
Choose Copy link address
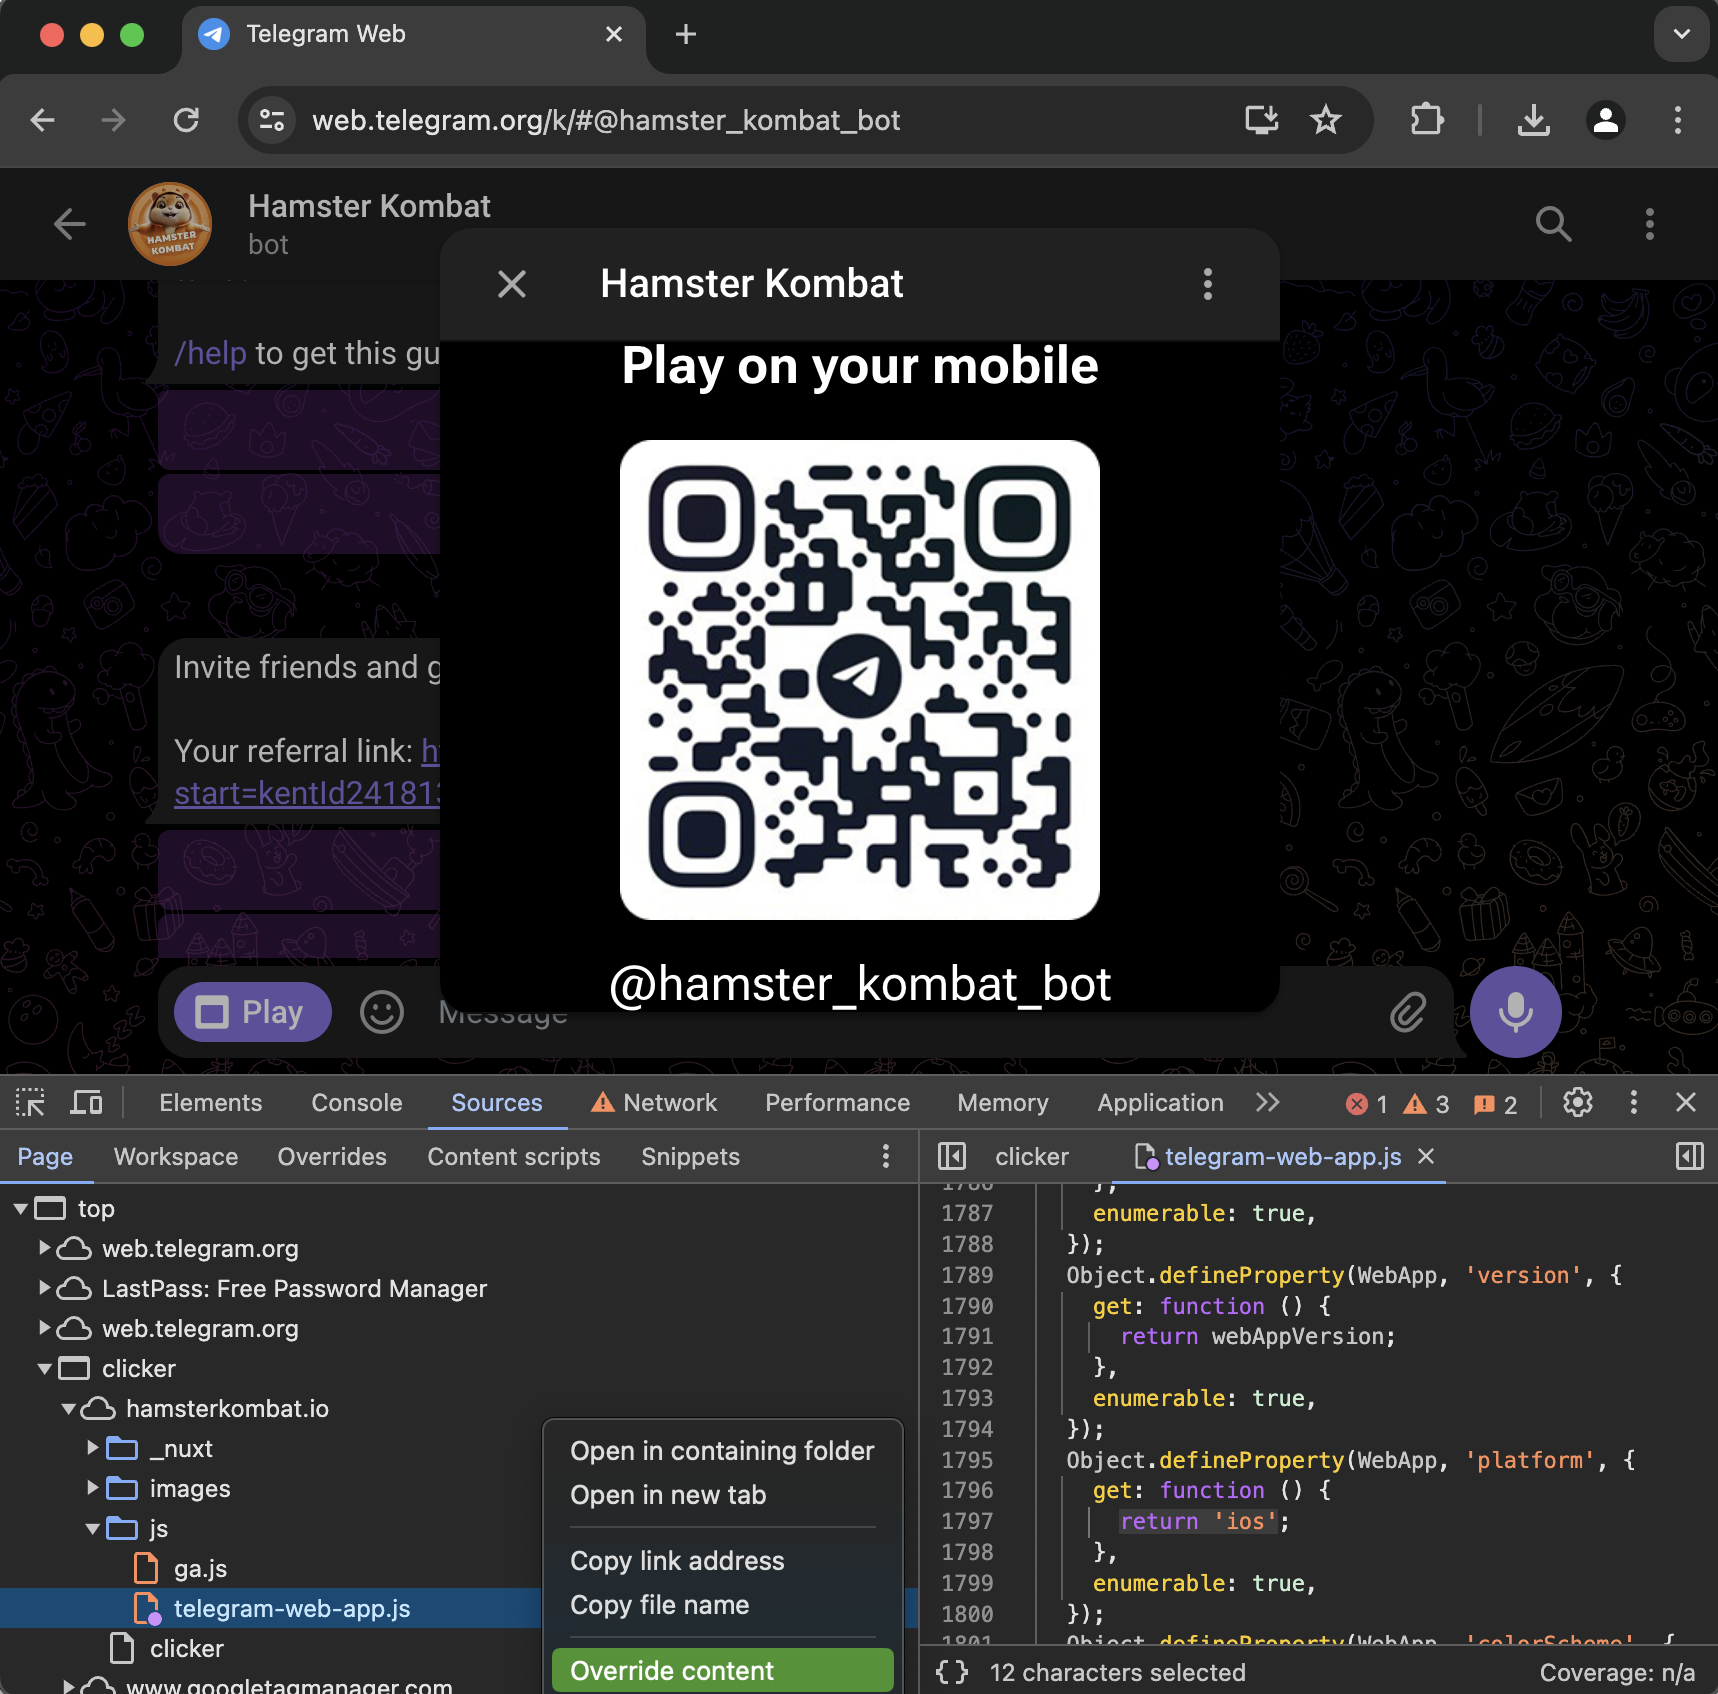722,1561
